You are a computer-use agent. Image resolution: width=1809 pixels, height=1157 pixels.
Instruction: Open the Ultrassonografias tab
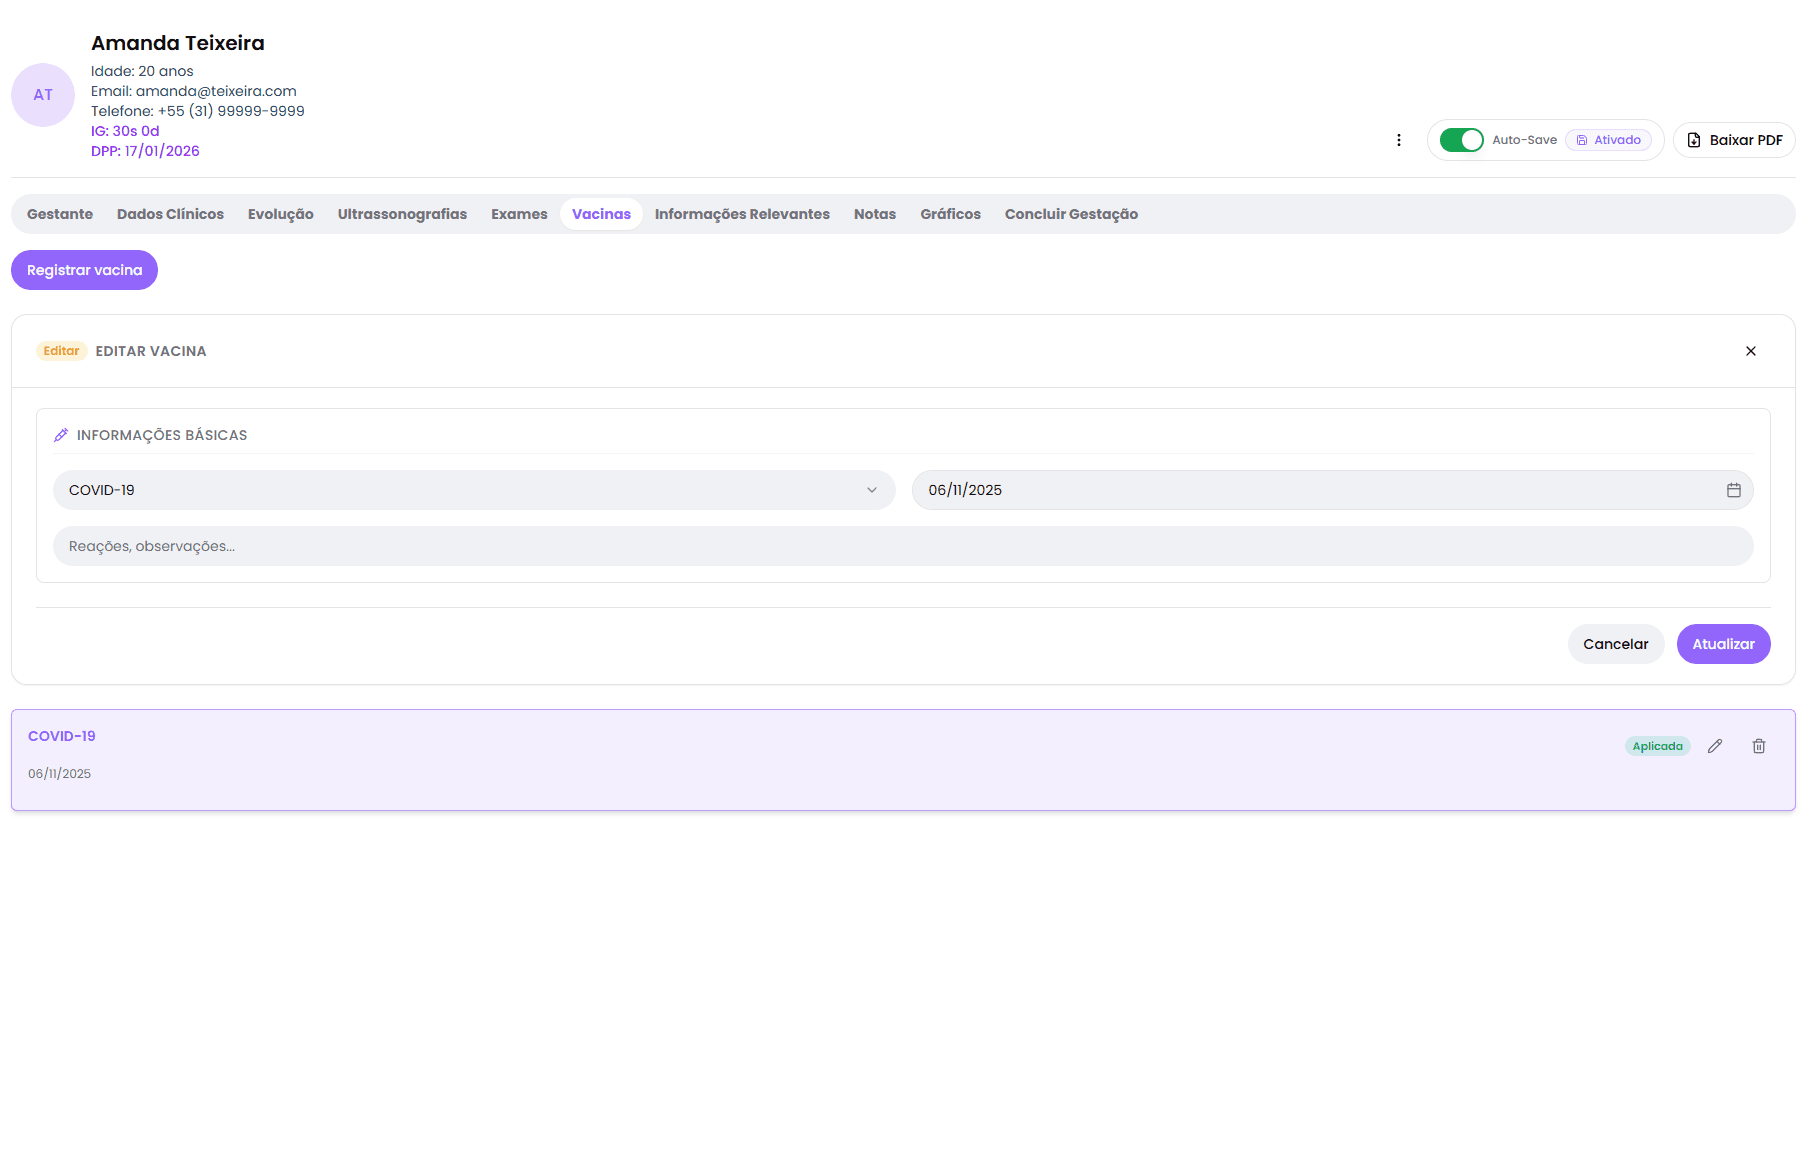(402, 214)
